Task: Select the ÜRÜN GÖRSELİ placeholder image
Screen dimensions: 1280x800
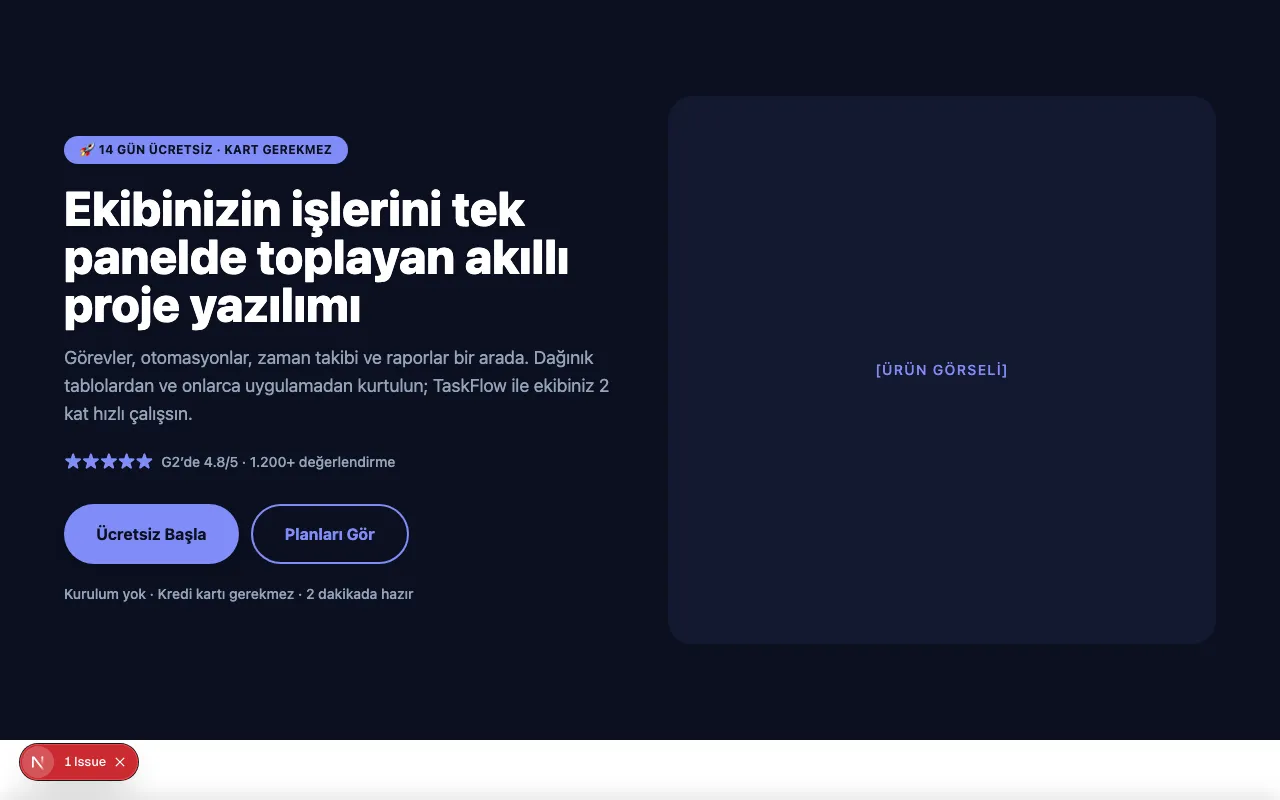Action: click(942, 370)
